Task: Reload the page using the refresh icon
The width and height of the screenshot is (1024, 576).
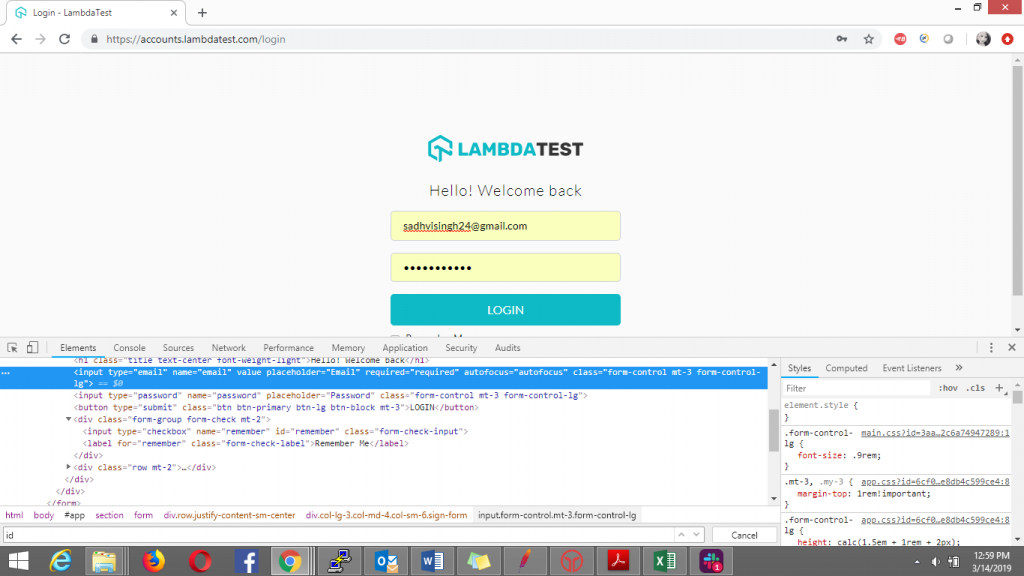Action: click(64, 38)
